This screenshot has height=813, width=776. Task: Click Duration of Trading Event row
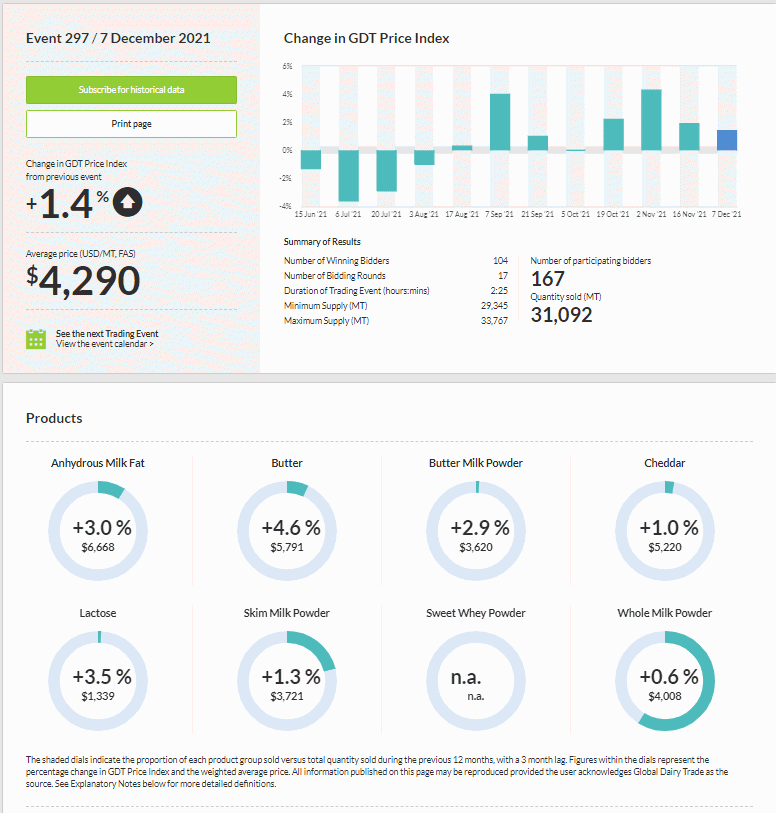click(x=396, y=291)
